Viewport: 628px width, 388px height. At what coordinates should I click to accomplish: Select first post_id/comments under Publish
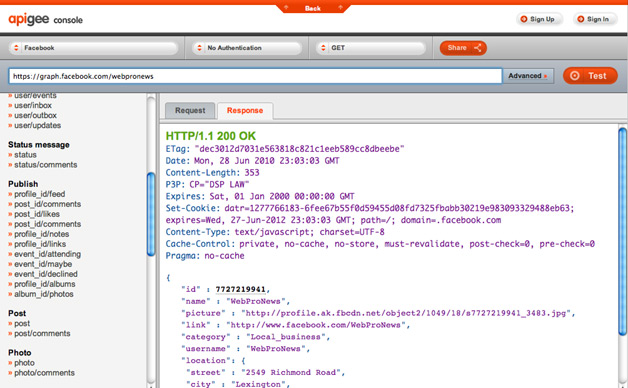point(48,204)
